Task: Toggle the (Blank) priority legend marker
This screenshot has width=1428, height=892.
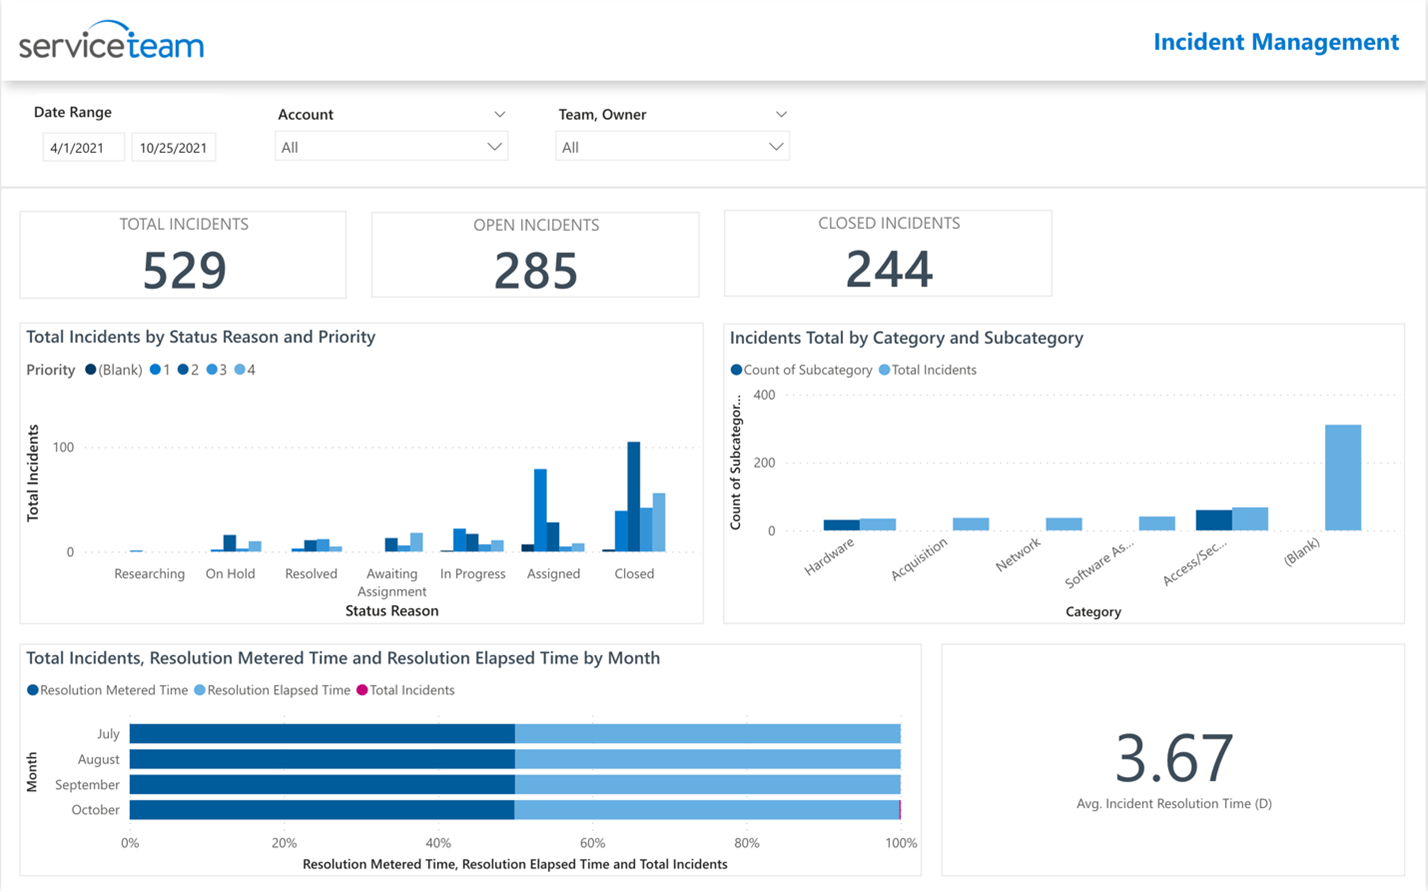Action: (113, 369)
